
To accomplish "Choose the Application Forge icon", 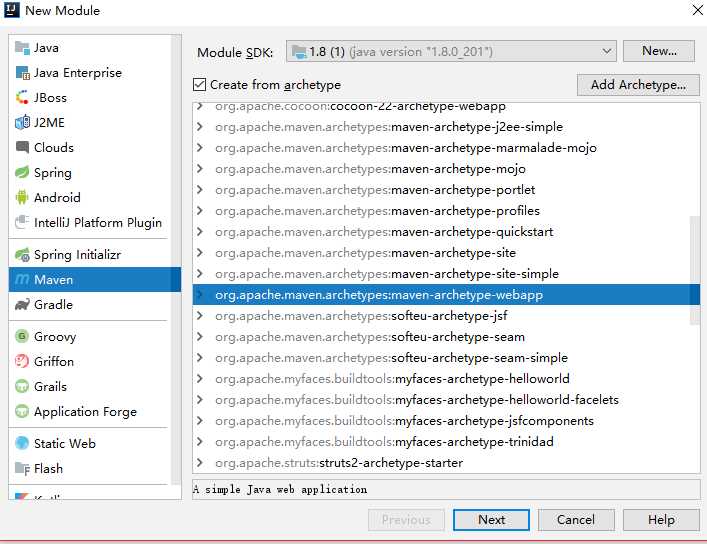I will tap(22, 411).
